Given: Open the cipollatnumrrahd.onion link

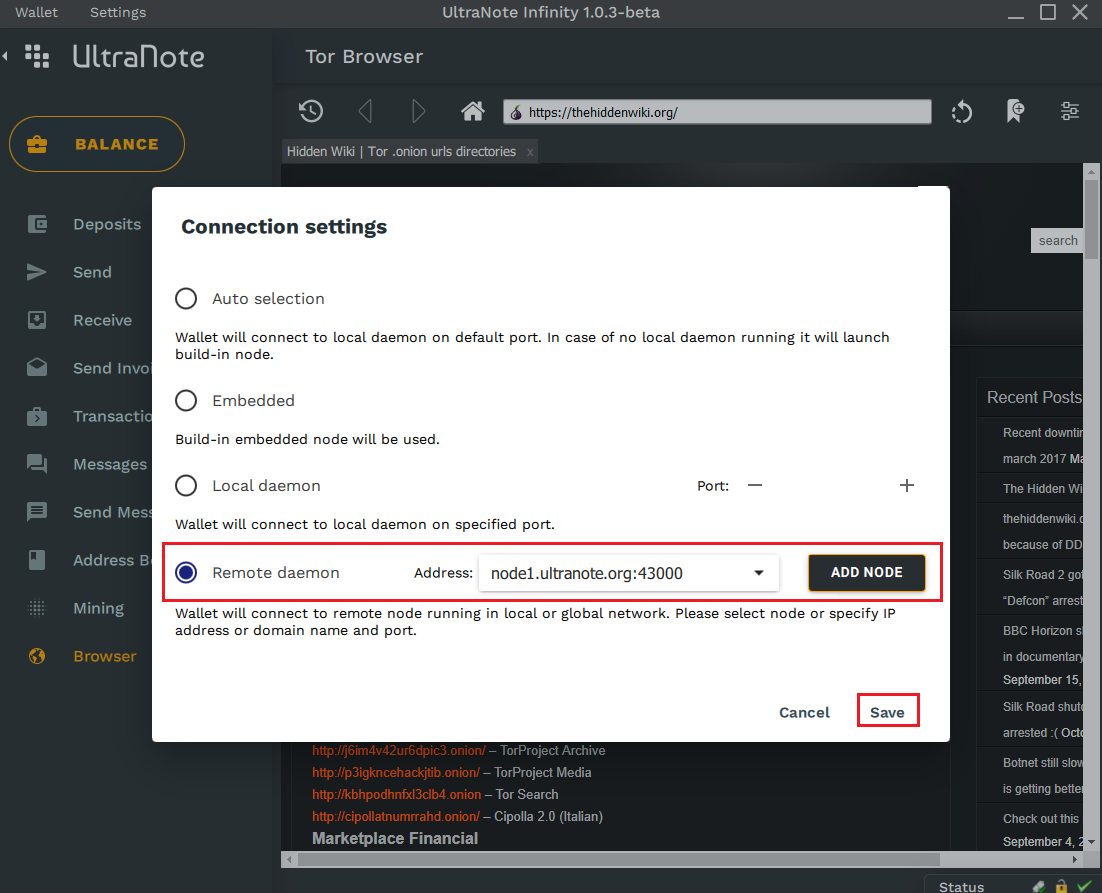Looking at the screenshot, I should (396, 816).
